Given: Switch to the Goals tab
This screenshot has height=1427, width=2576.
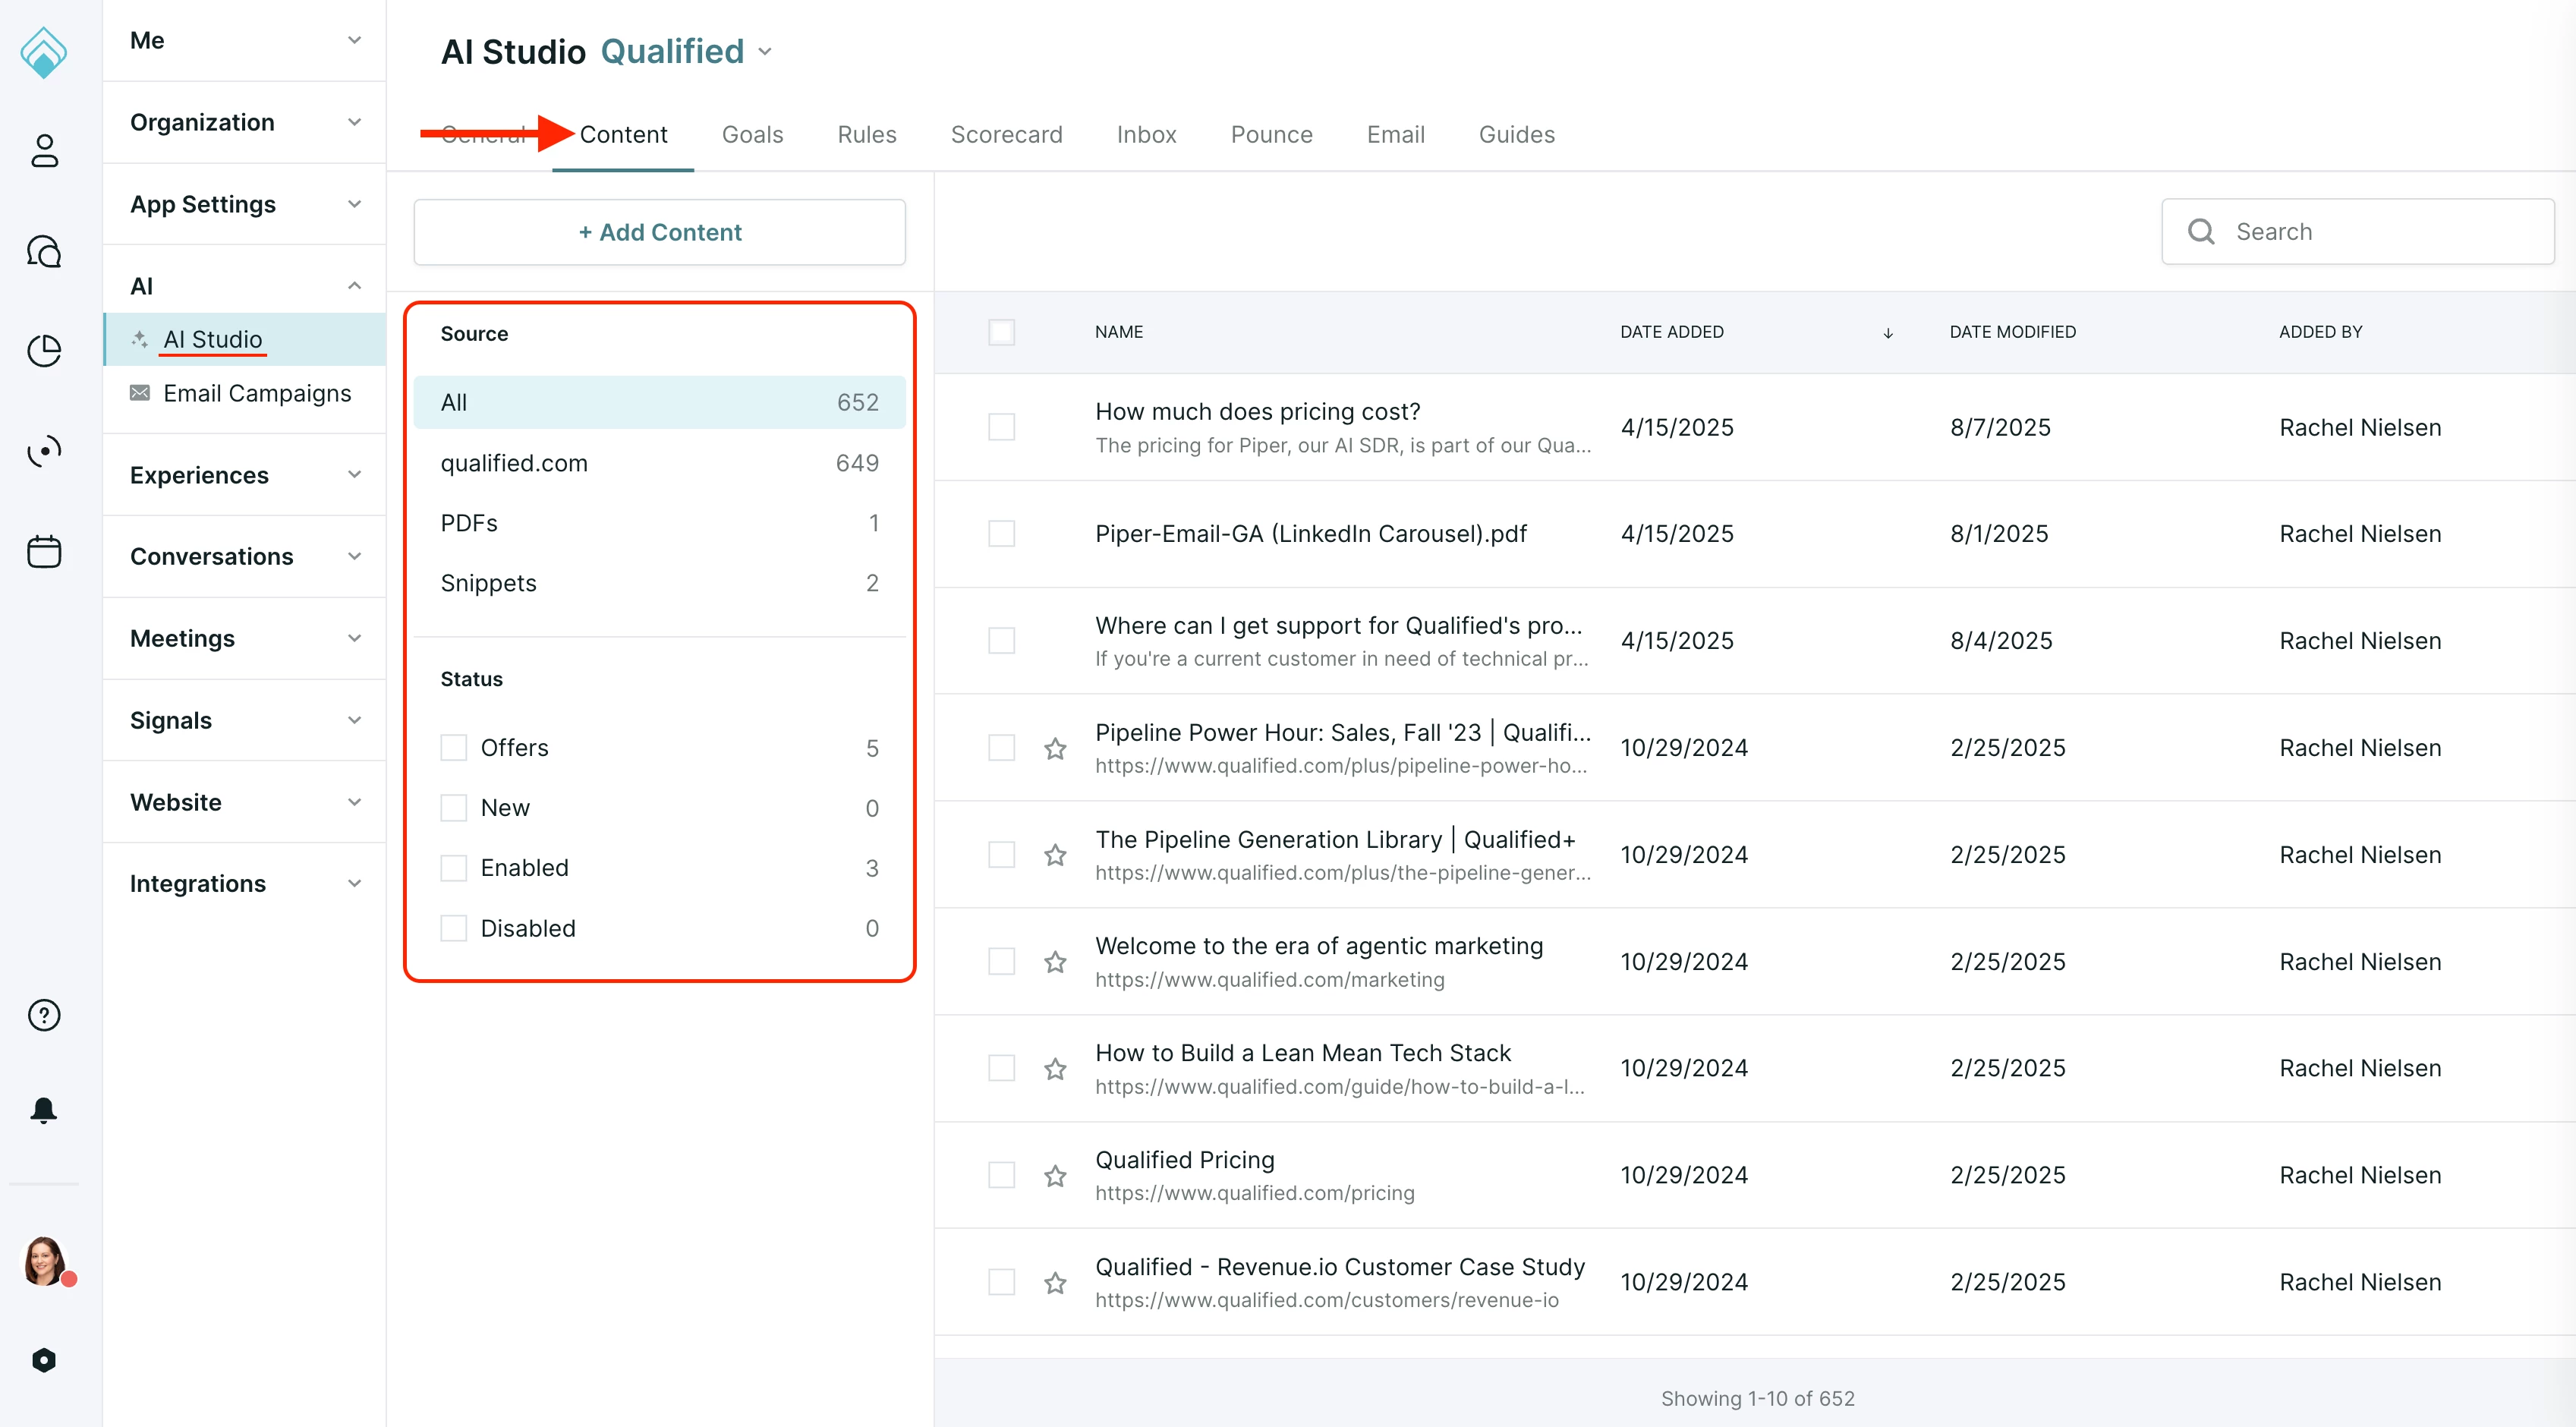Looking at the screenshot, I should coord(752,134).
